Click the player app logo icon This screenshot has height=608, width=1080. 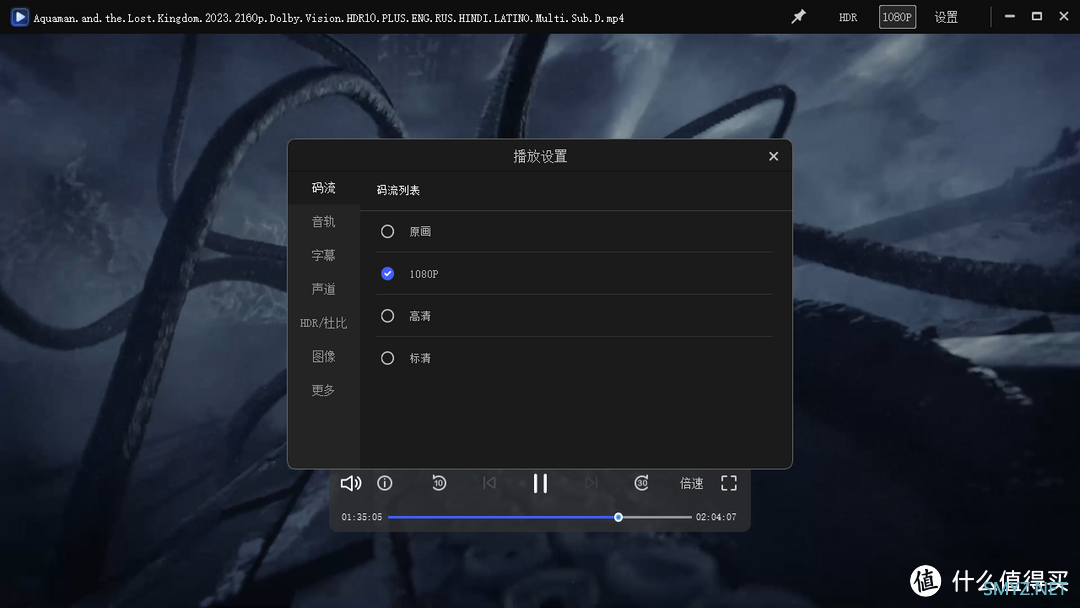[x=20, y=17]
